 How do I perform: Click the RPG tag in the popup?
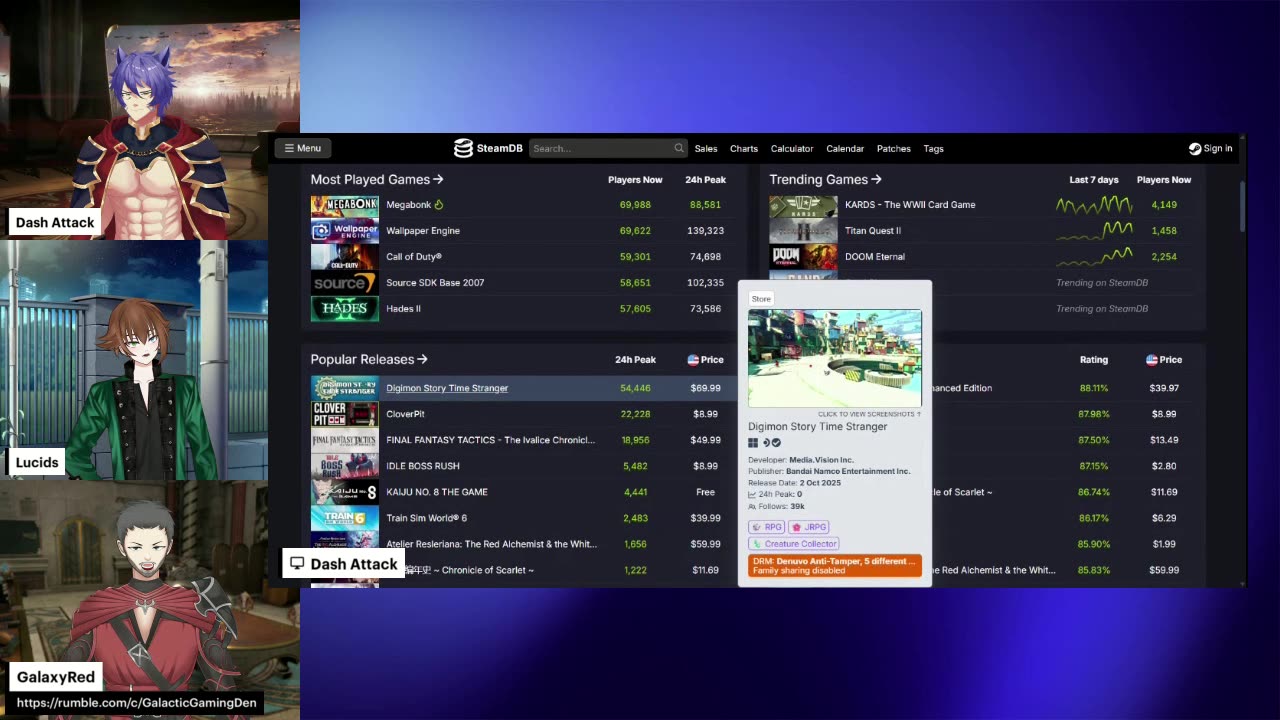tap(767, 527)
